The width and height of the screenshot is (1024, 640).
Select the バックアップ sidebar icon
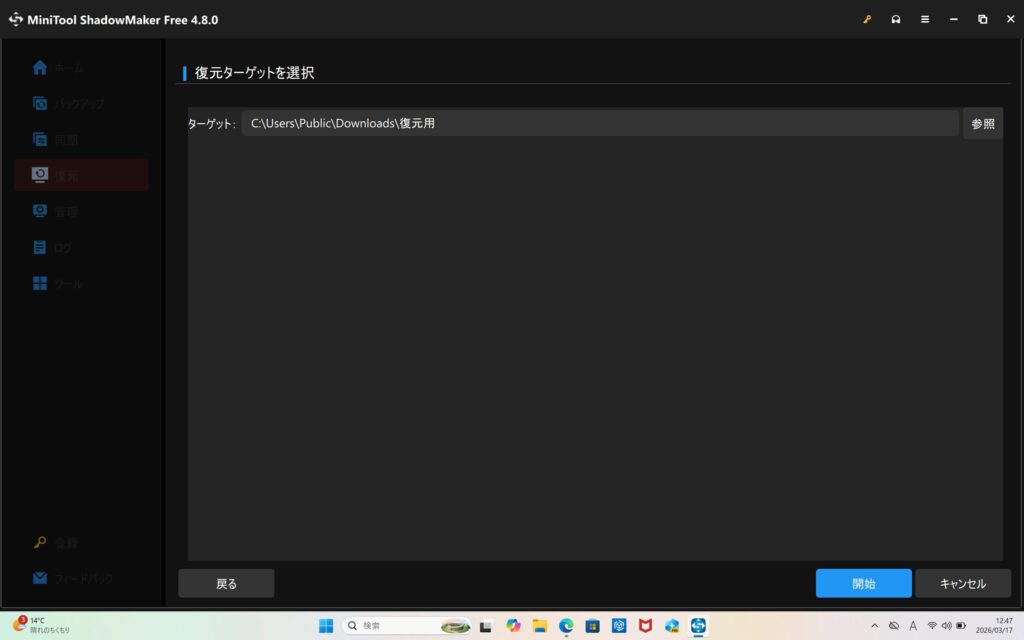coord(40,103)
